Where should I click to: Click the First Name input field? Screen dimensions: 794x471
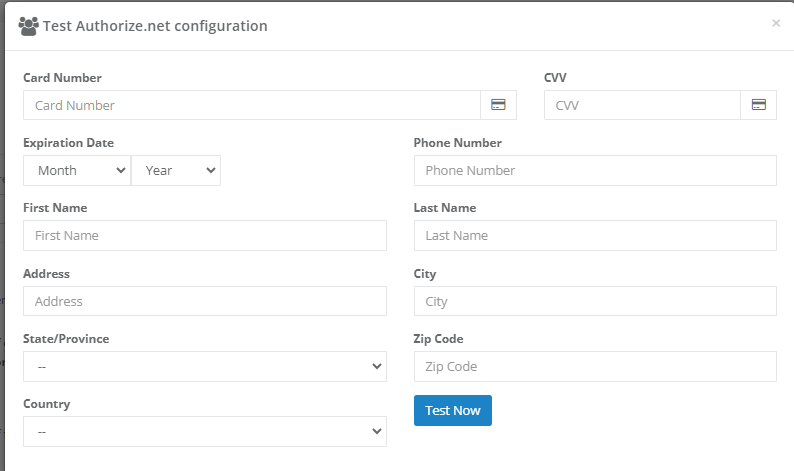coord(204,236)
